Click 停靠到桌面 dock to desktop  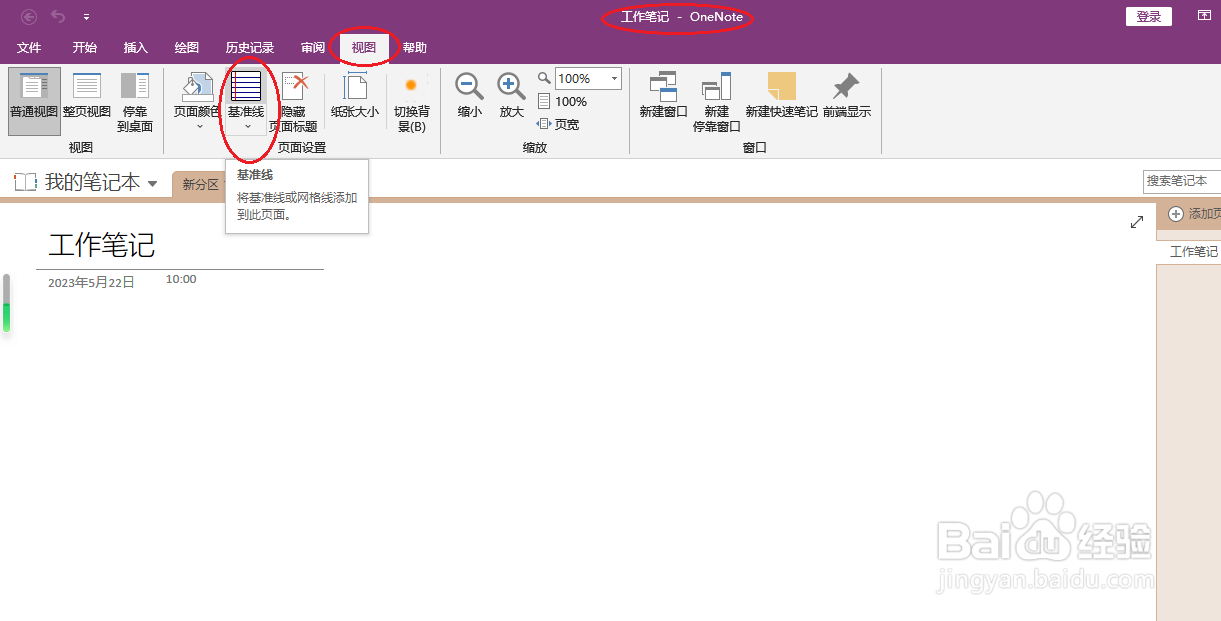click(135, 101)
